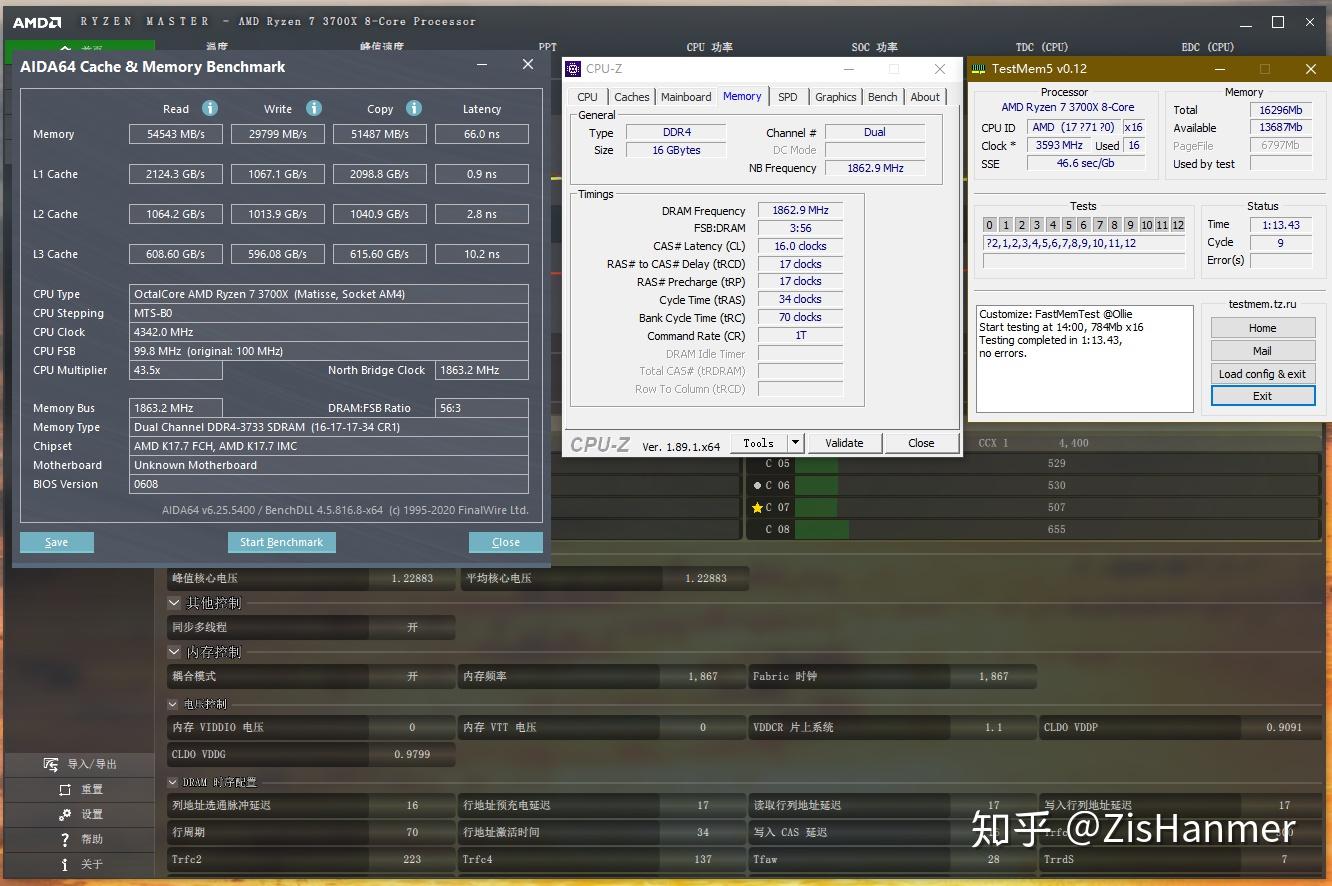Open the About tab in CPU-Z
Image resolution: width=1332 pixels, height=886 pixels.
point(925,97)
